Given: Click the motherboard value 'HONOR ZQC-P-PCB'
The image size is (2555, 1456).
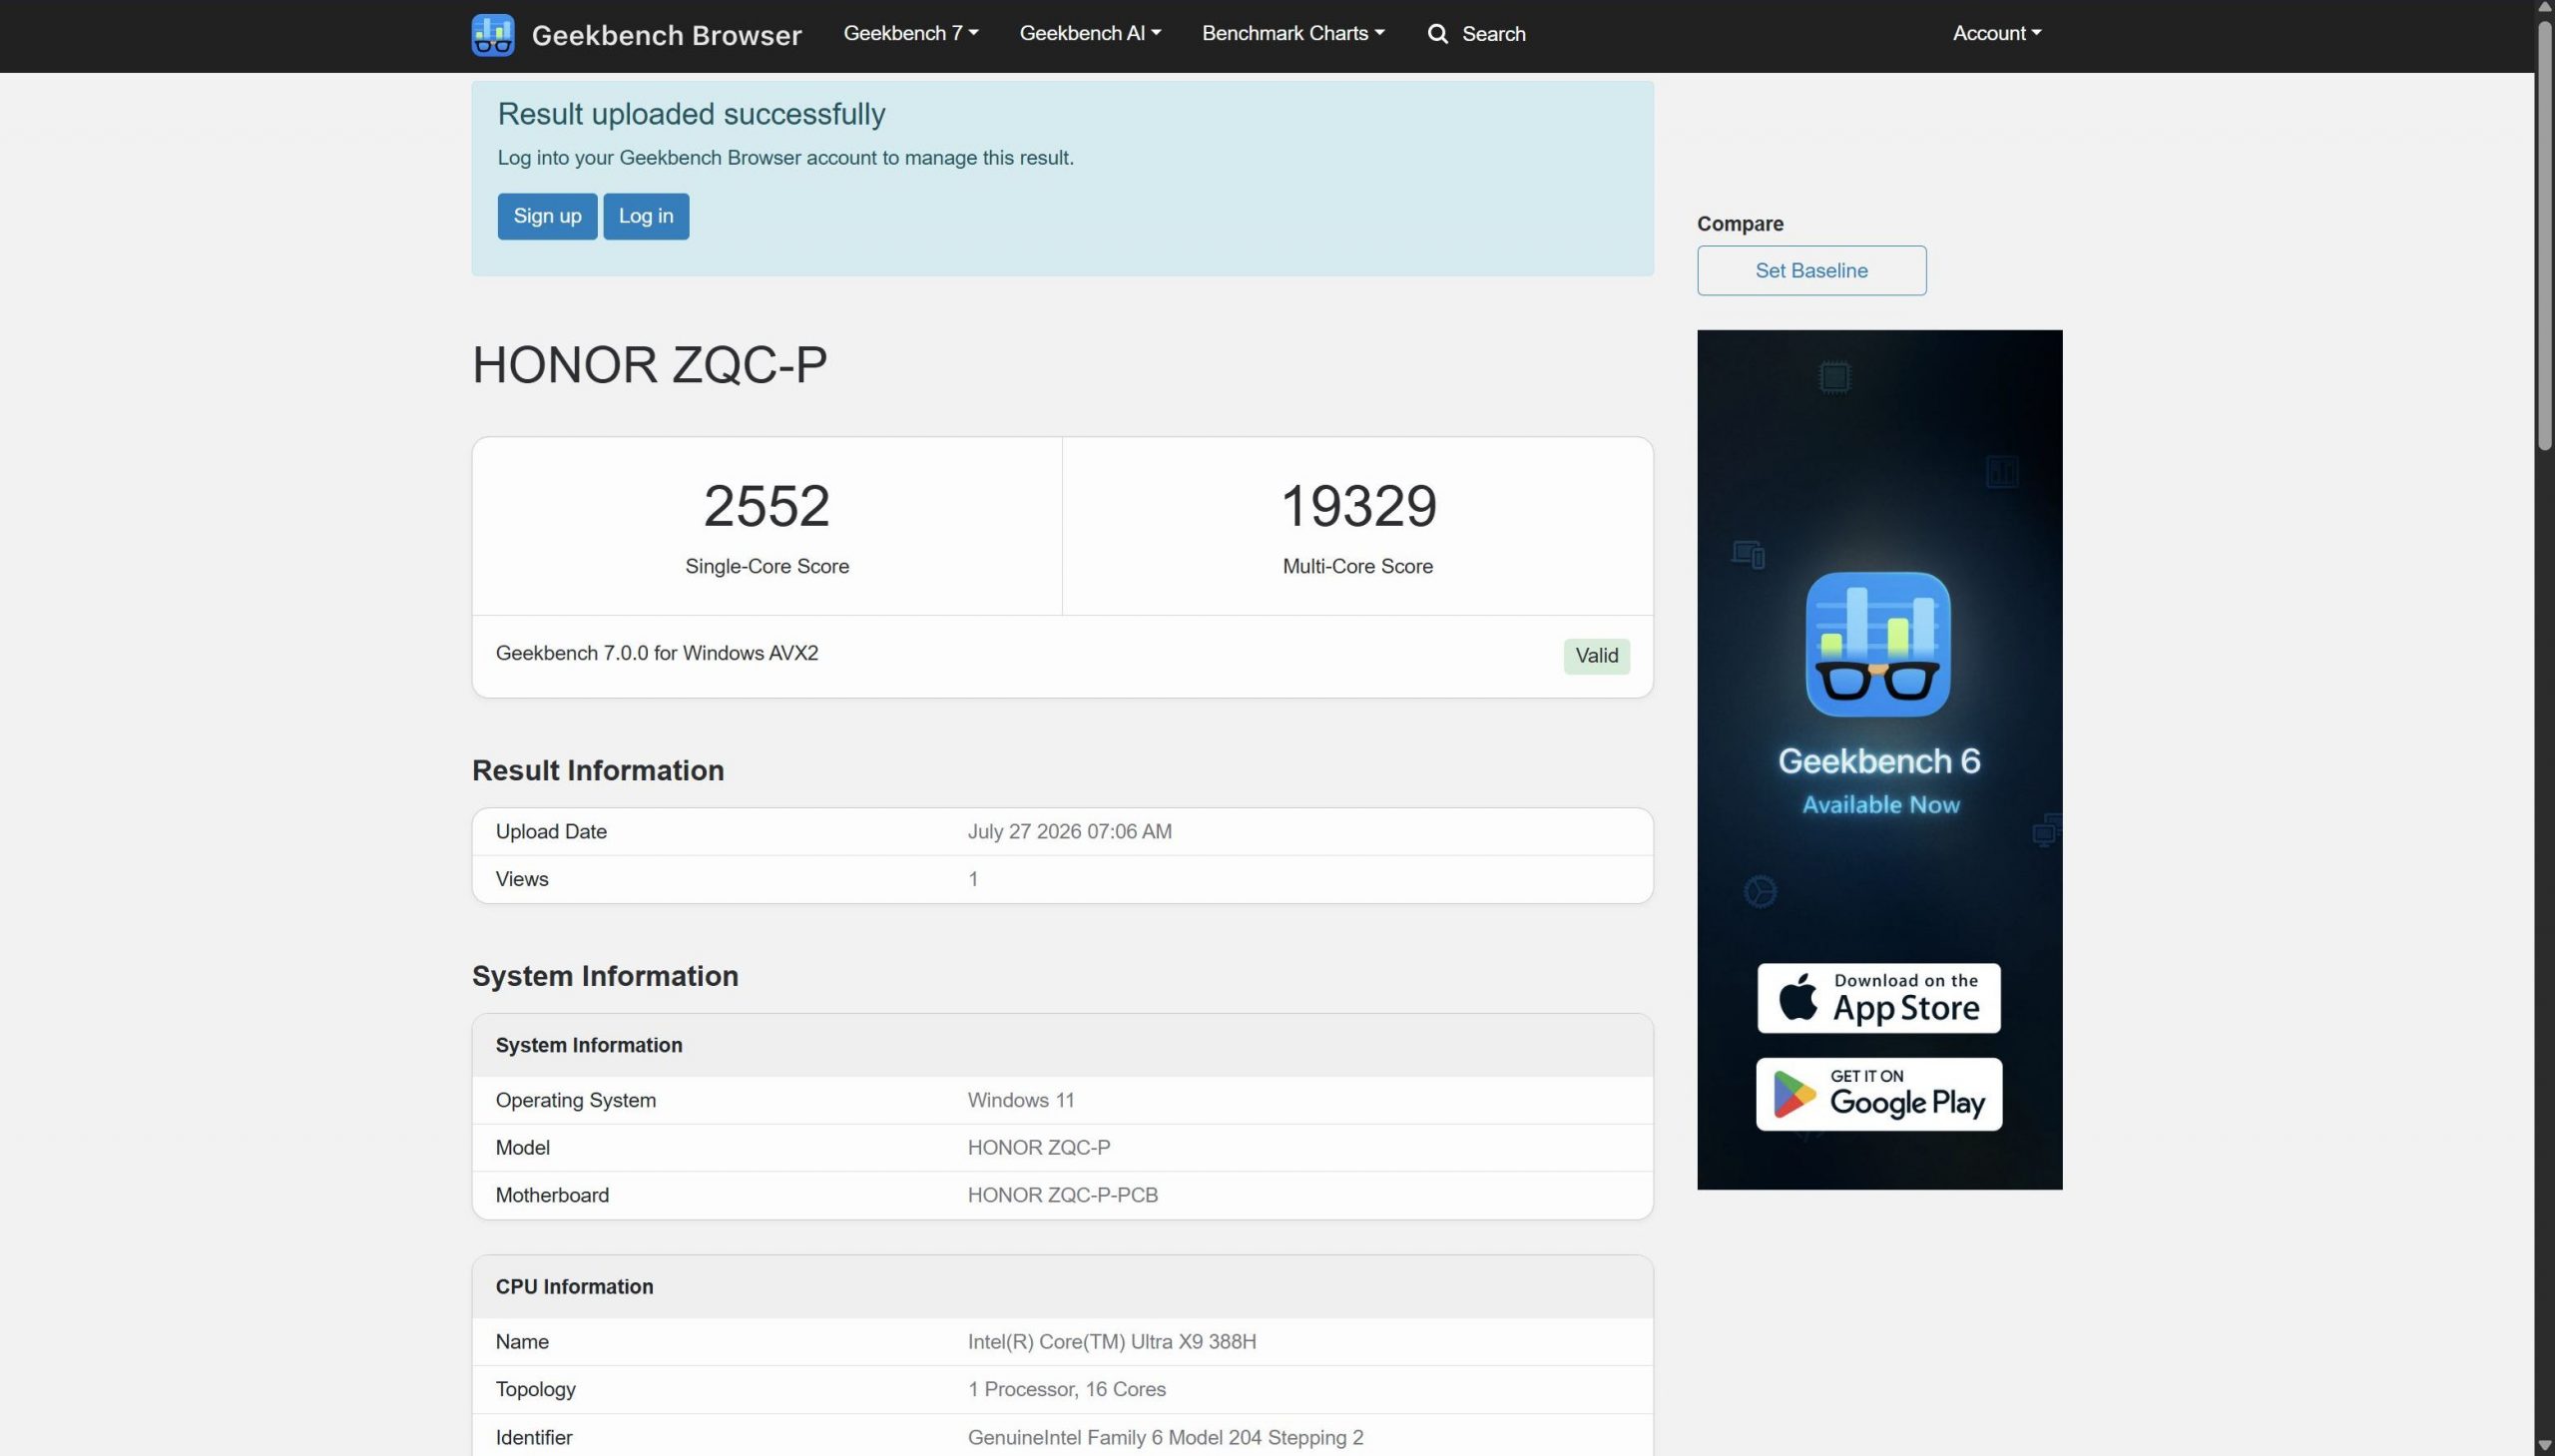Looking at the screenshot, I should click(1062, 1196).
